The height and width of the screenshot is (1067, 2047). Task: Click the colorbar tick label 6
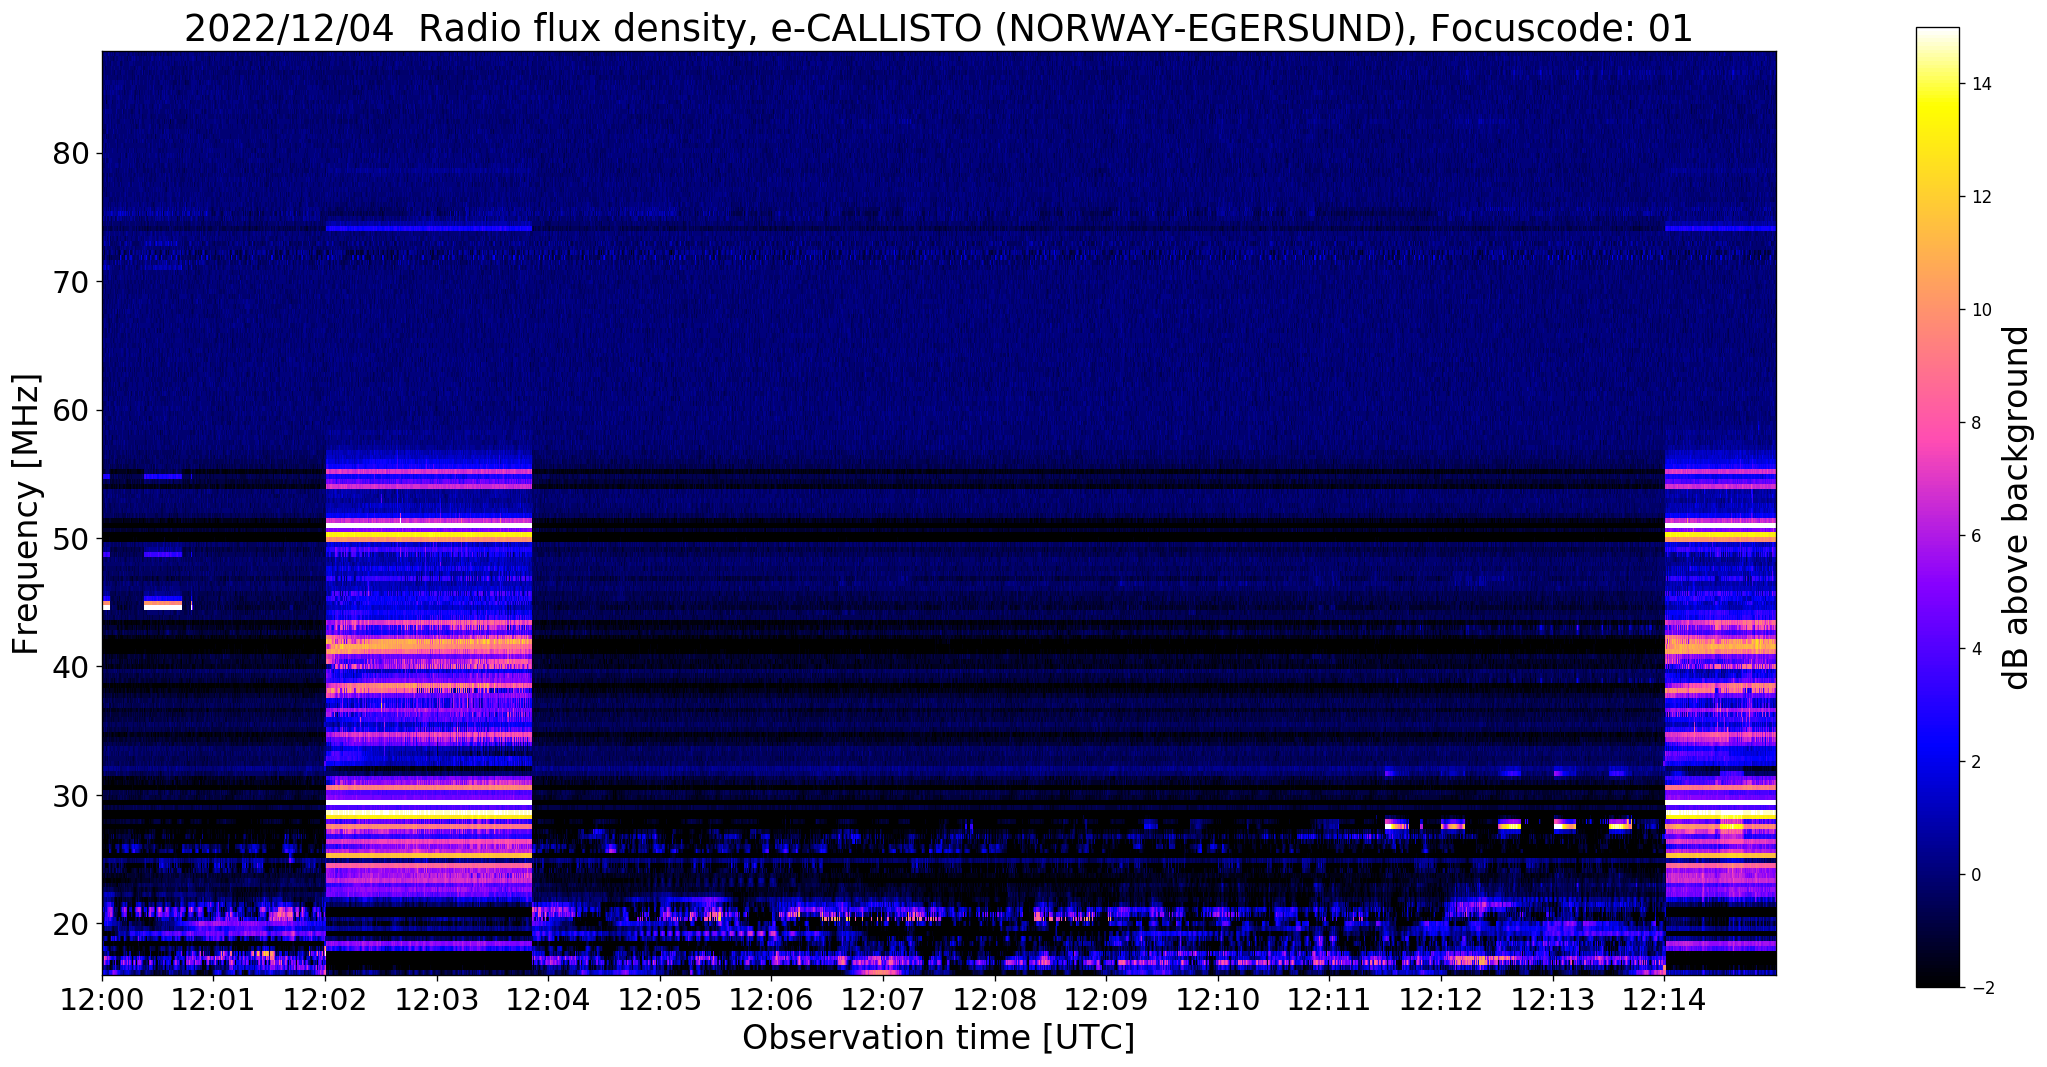1976,536
